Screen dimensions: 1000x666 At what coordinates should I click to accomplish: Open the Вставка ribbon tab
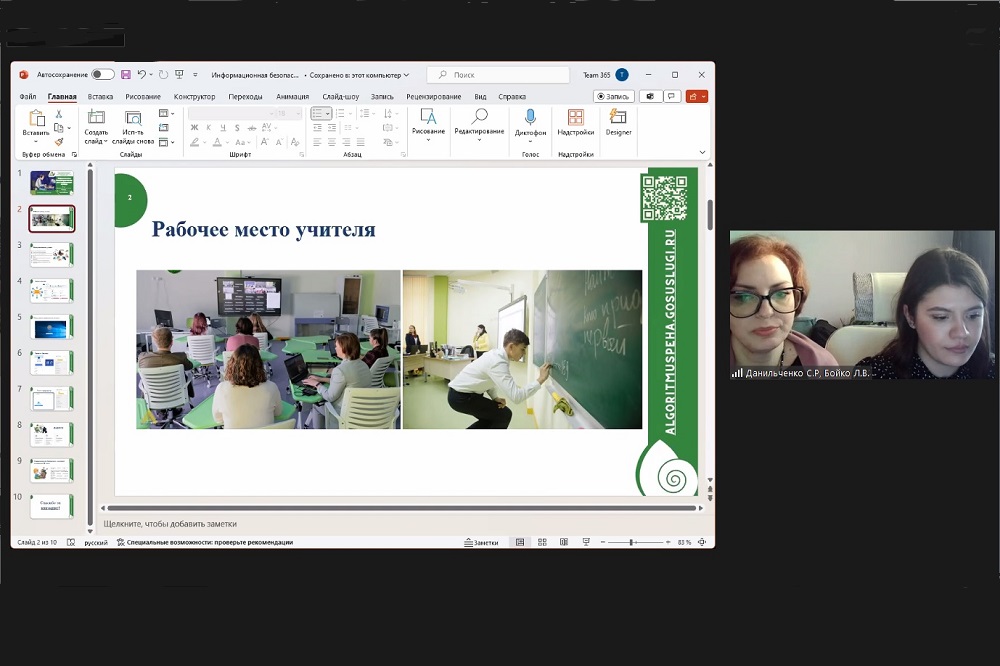[x=100, y=97]
